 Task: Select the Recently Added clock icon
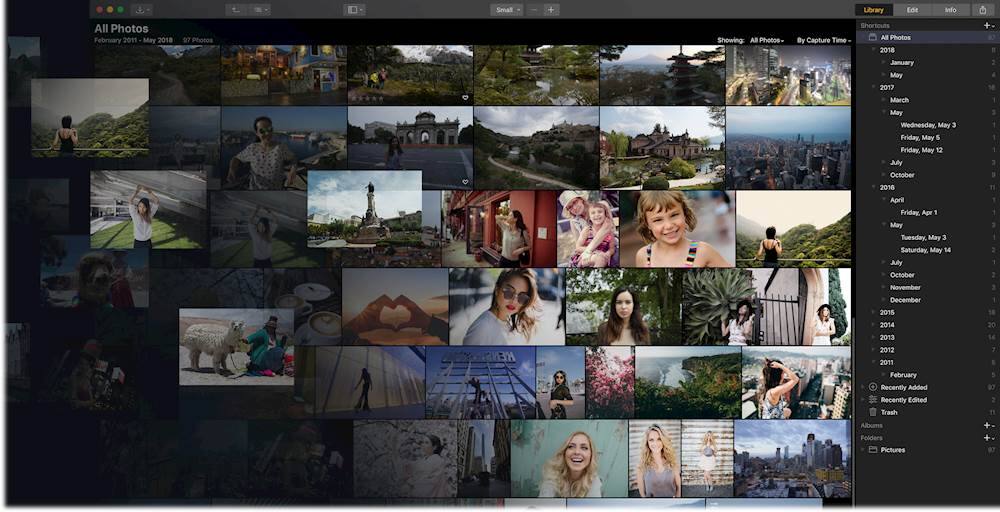pyautogui.click(x=873, y=387)
